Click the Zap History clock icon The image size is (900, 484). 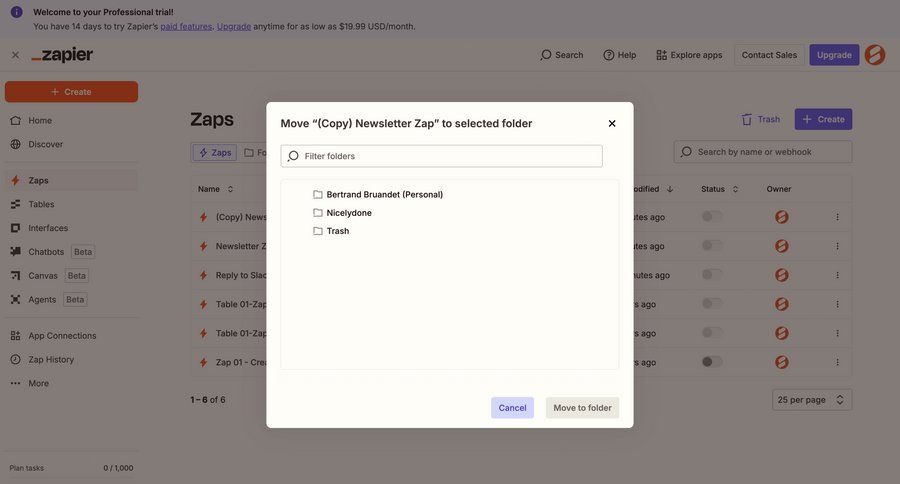[x=15, y=359]
